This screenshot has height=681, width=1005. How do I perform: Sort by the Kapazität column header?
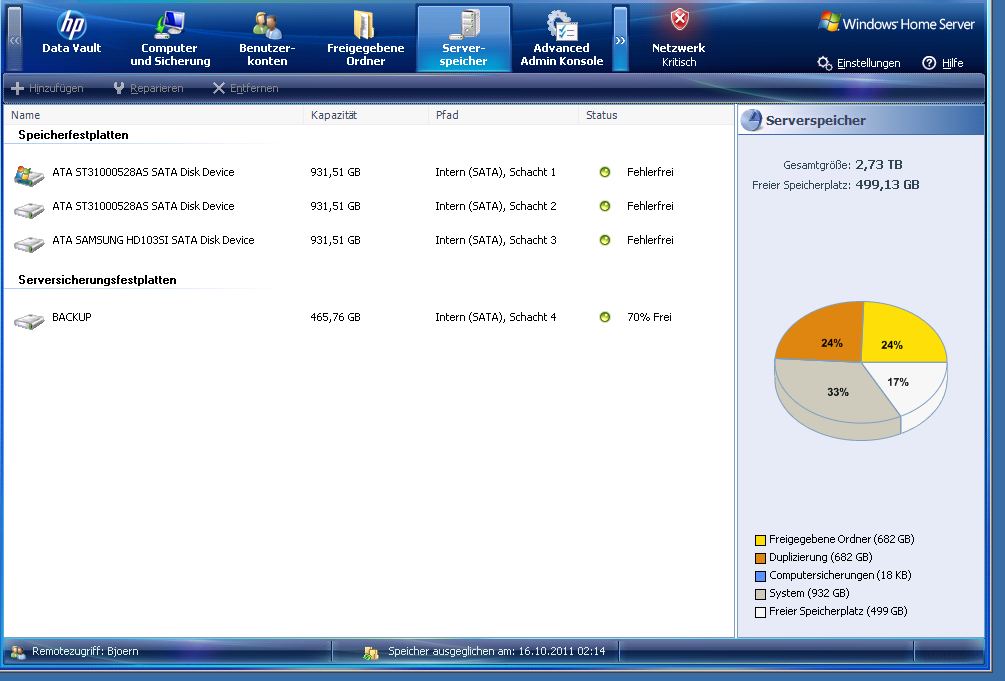click(x=366, y=115)
